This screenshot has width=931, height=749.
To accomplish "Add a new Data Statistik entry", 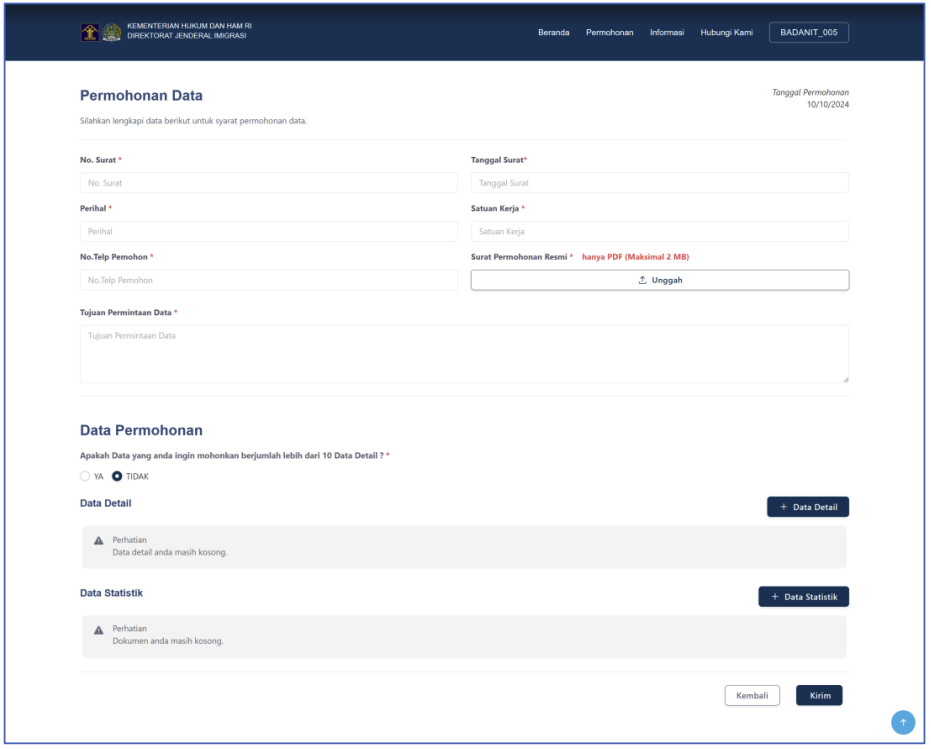I will (x=803, y=597).
